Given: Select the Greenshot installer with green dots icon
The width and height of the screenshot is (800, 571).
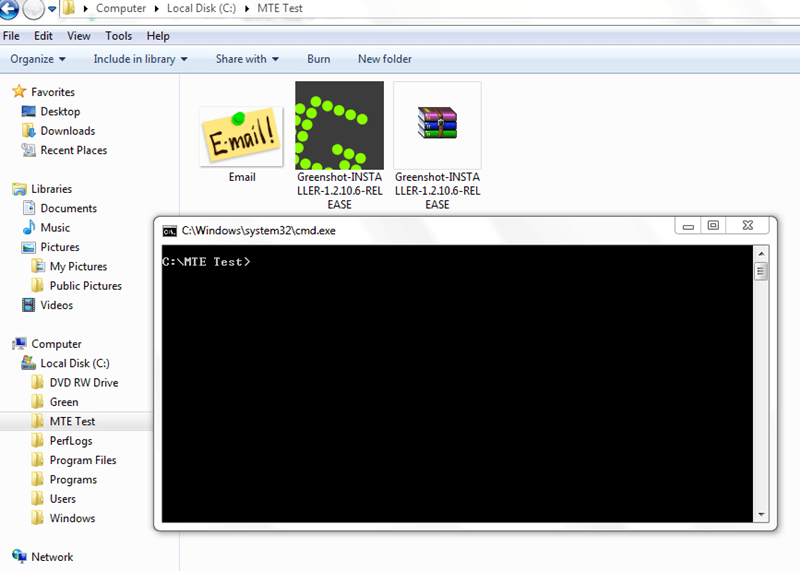Looking at the screenshot, I should click(x=339, y=125).
